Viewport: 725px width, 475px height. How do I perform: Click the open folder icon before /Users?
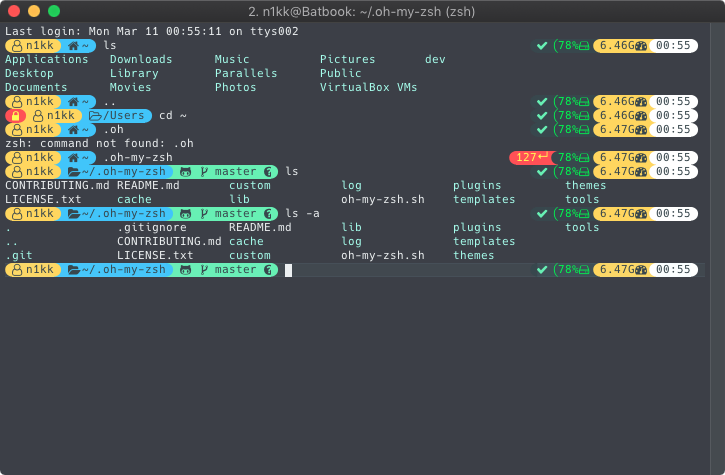tap(96, 116)
